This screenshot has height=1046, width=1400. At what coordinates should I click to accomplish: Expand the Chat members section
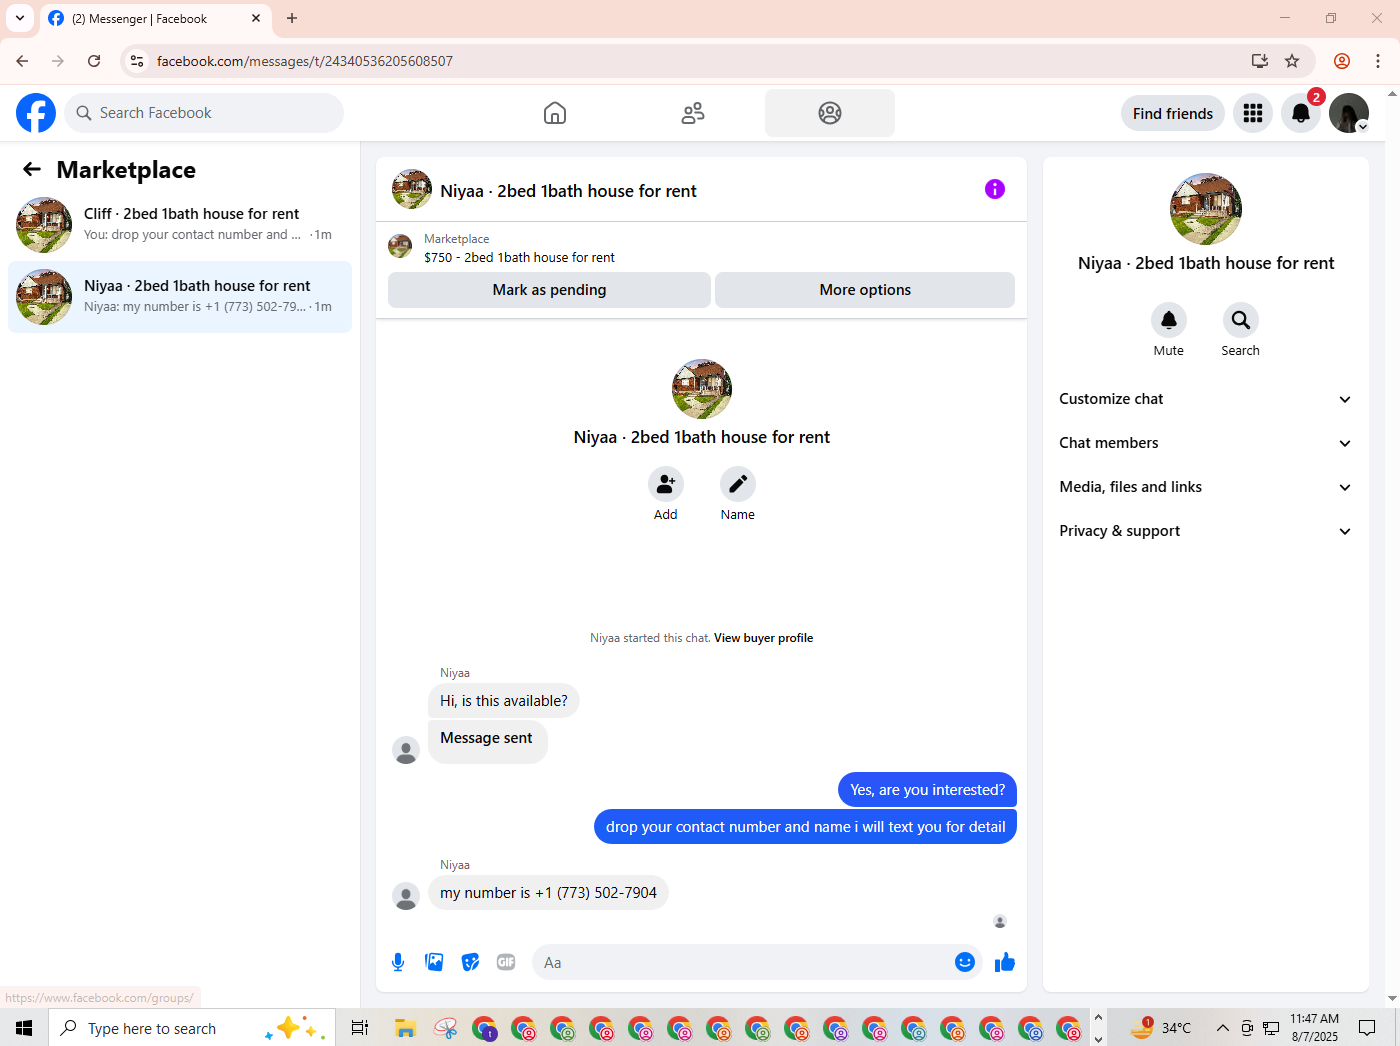click(1206, 443)
